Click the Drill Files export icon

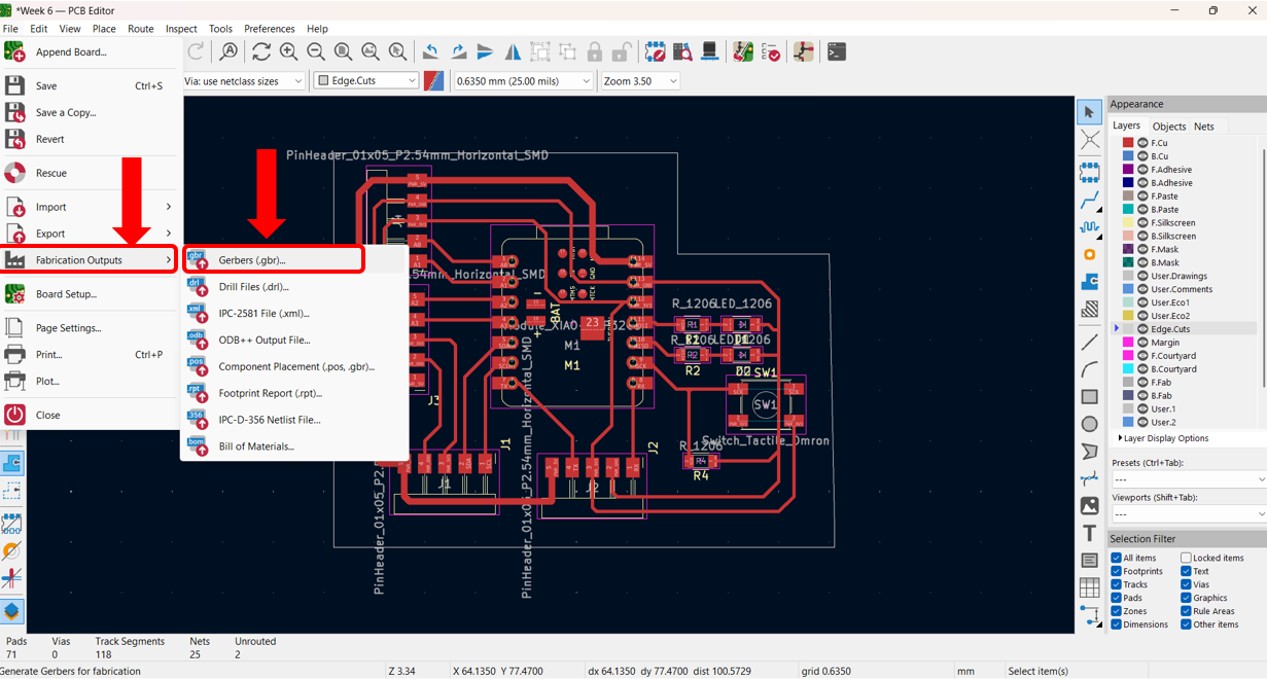pos(197,287)
